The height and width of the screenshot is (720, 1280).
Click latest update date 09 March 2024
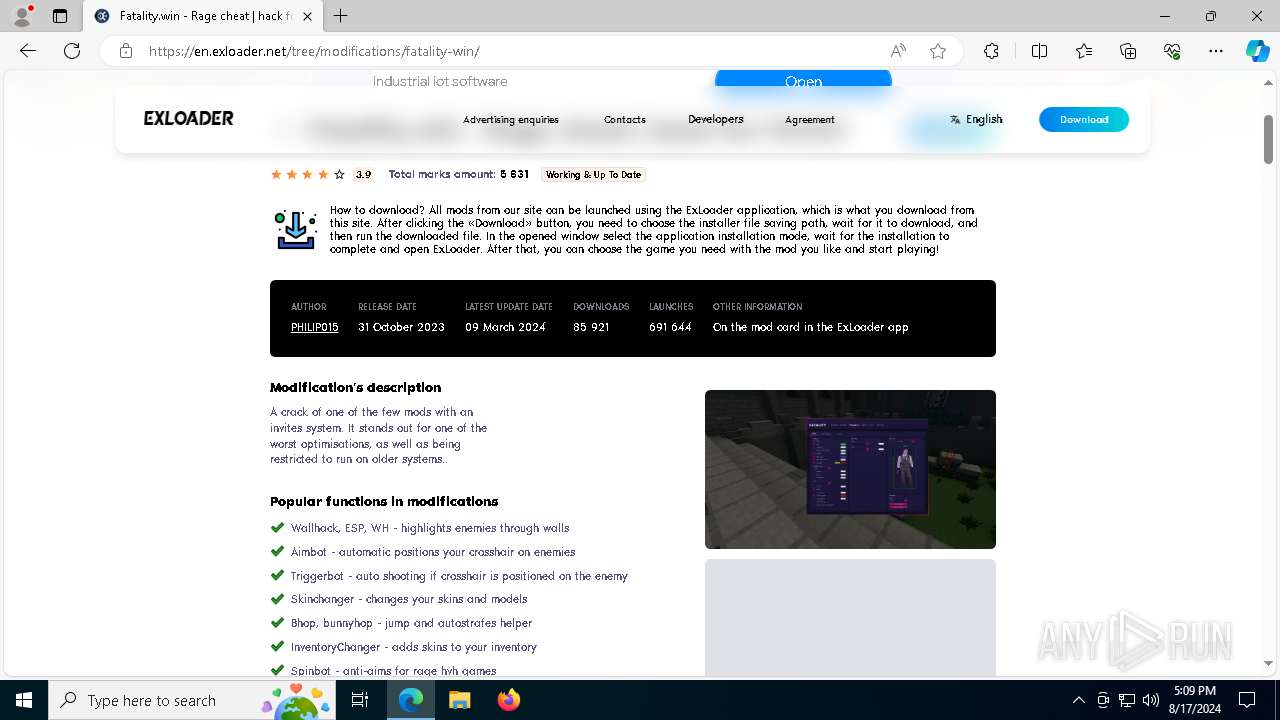pyautogui.click(x=505, y=327)
